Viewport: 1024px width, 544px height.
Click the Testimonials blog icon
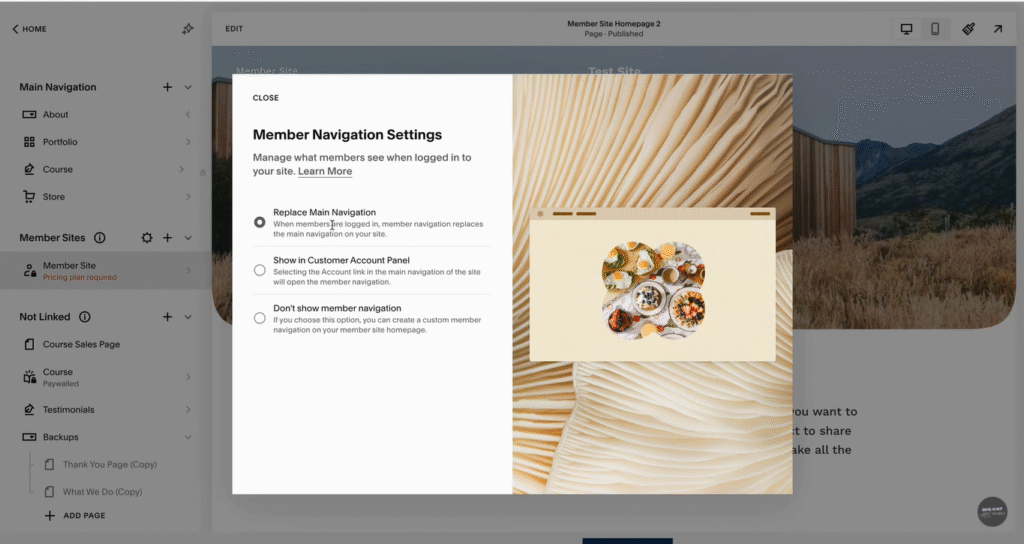coord(29,409)
